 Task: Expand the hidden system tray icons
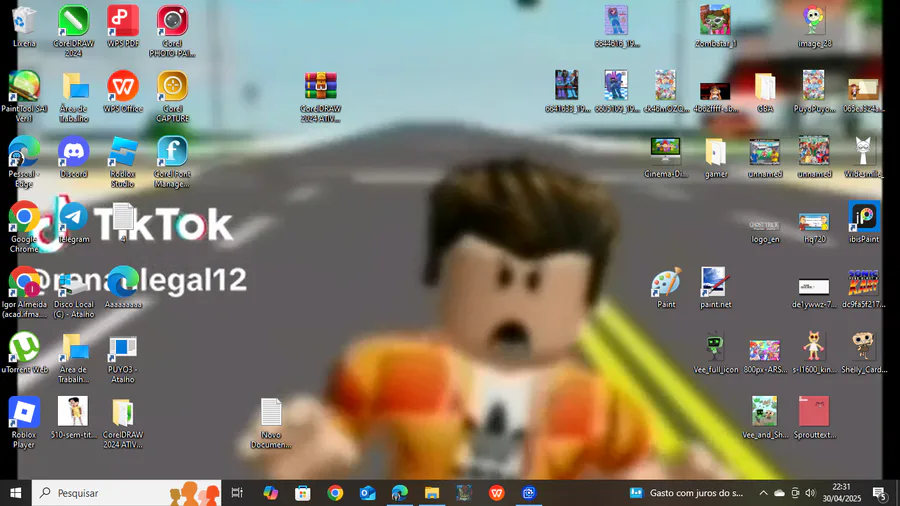763,493
